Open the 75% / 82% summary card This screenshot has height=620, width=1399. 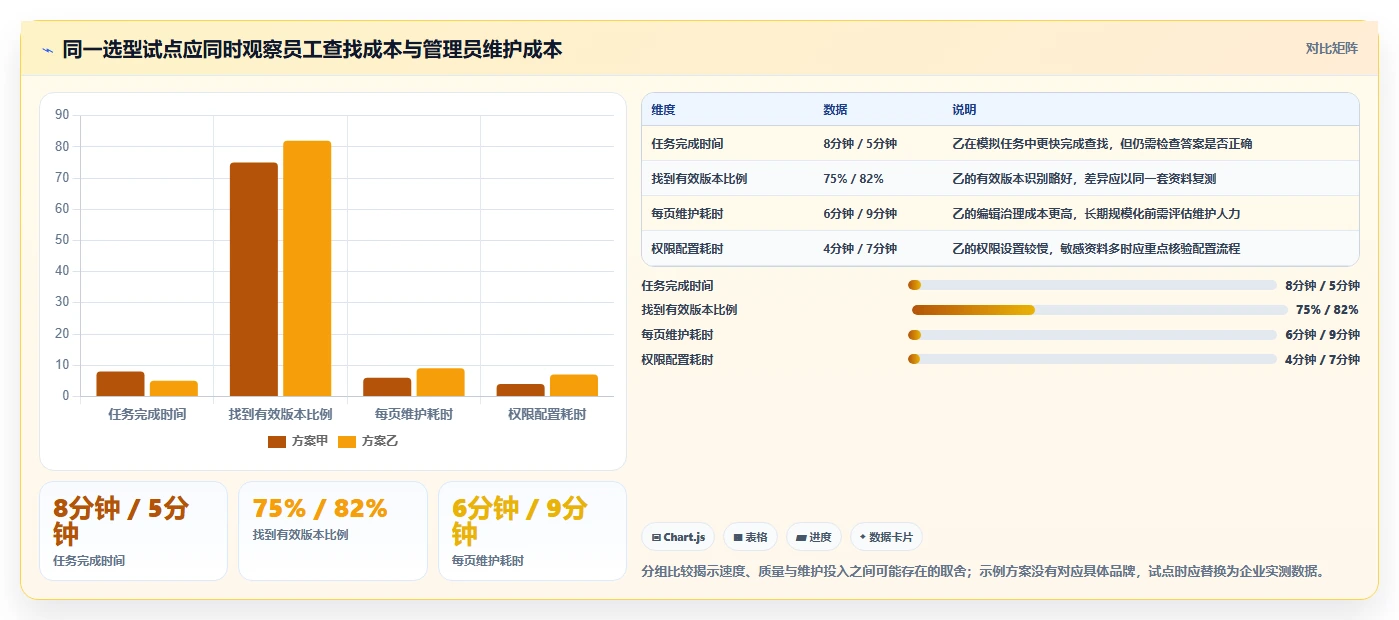[333, 531]
